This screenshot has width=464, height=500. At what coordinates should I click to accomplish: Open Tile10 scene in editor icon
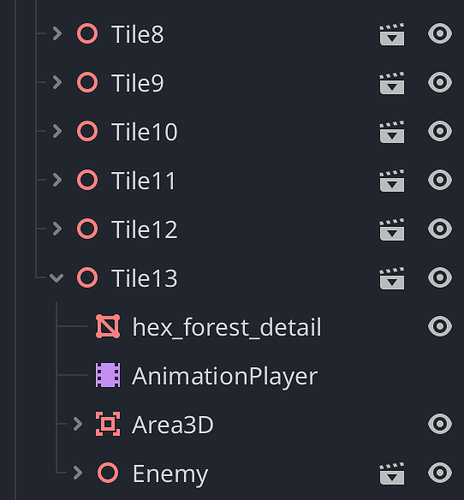pos(392,132)
